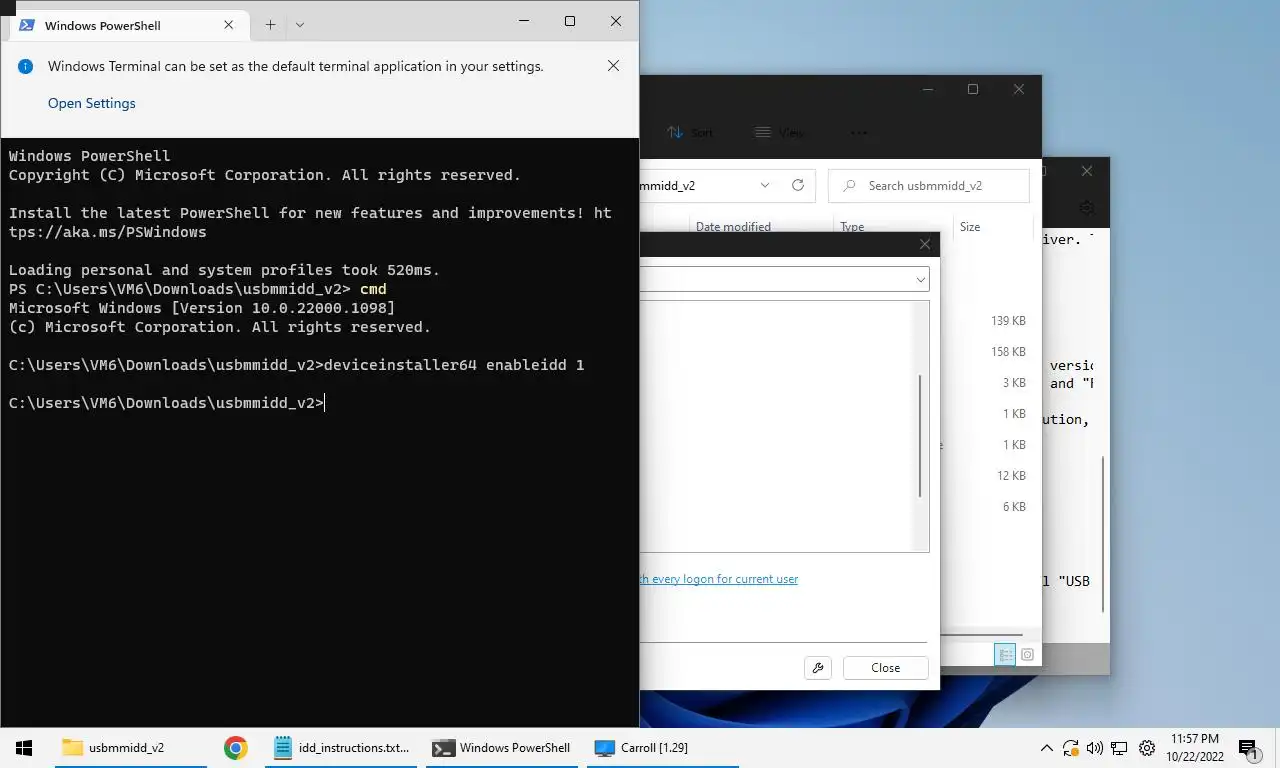Image resolution: width=1280 pixels, height=768 pixels.
Task: Click the gear icon in rear text window
Action: coord(1087,209)
